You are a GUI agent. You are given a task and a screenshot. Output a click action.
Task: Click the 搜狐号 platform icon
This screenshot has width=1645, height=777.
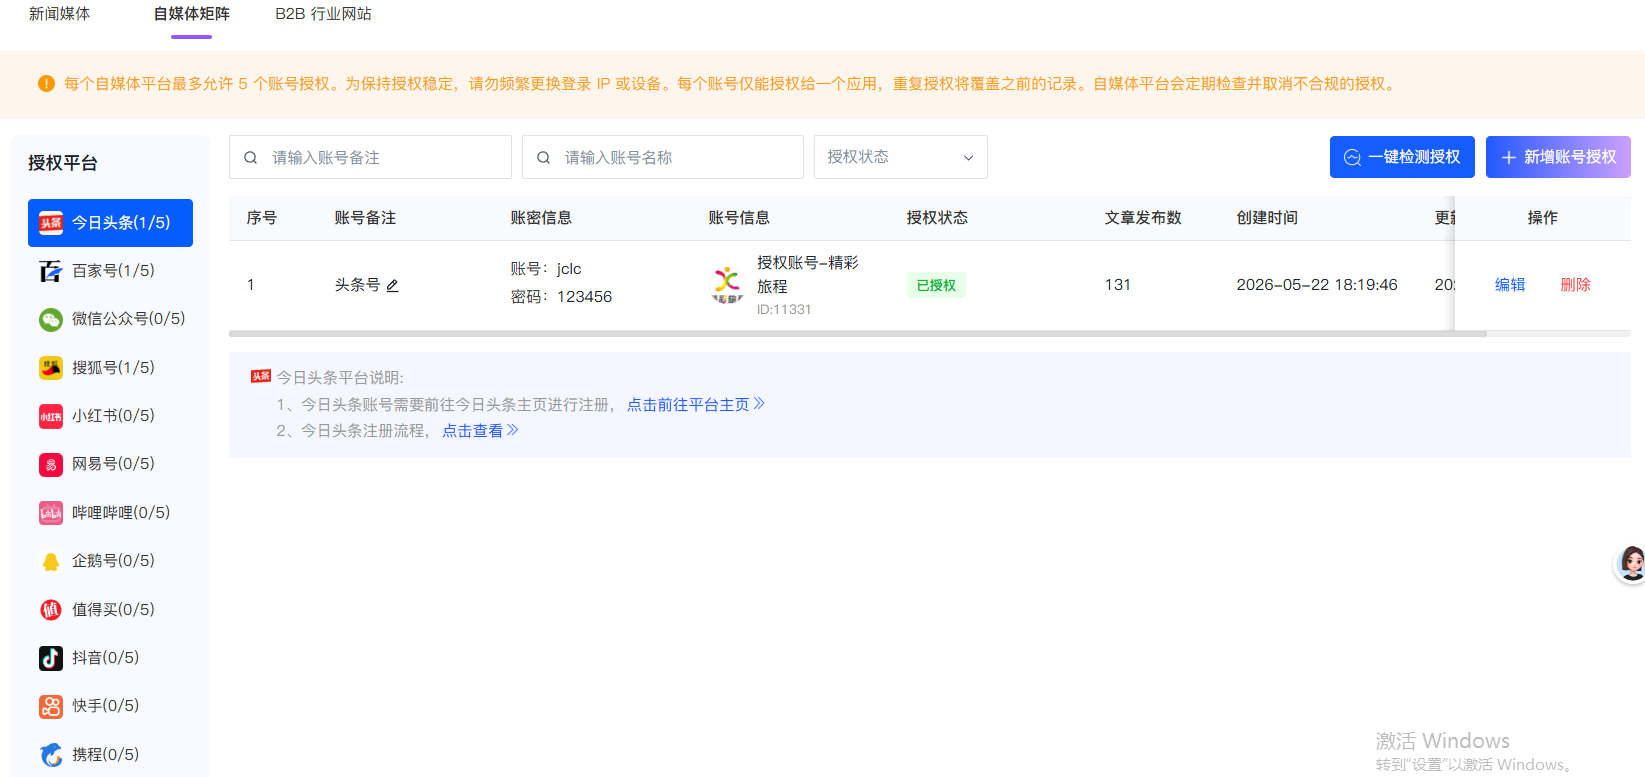(51, 368)
